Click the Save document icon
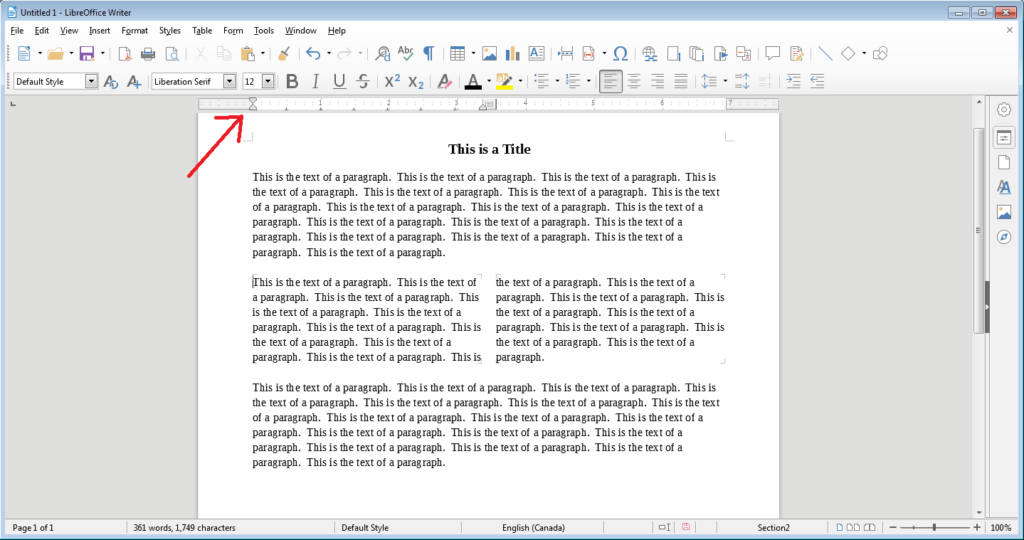Viewport: 1024px width, 540px height. (x=86, y=53)
